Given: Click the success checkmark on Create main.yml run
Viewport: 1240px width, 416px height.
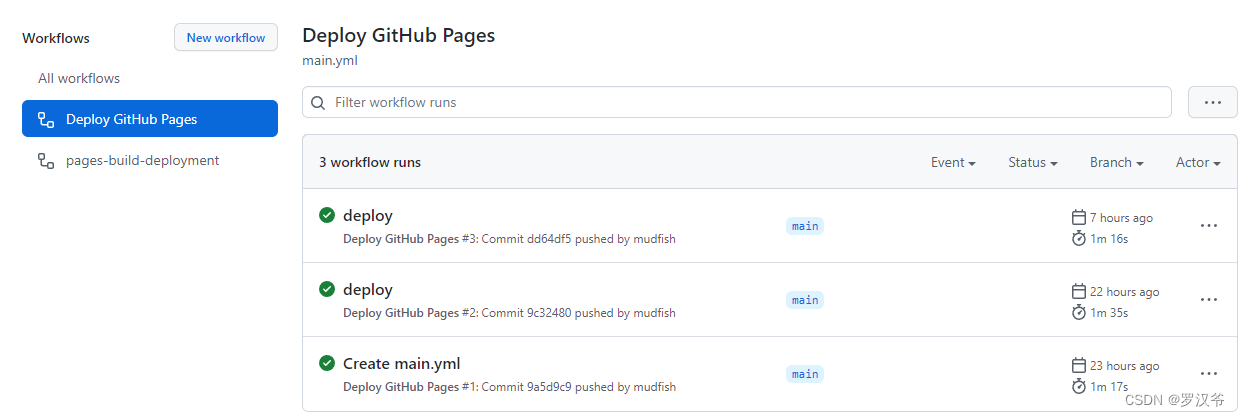Looking at the screenshot, I should pyautogui.click(x=327, y=363).
